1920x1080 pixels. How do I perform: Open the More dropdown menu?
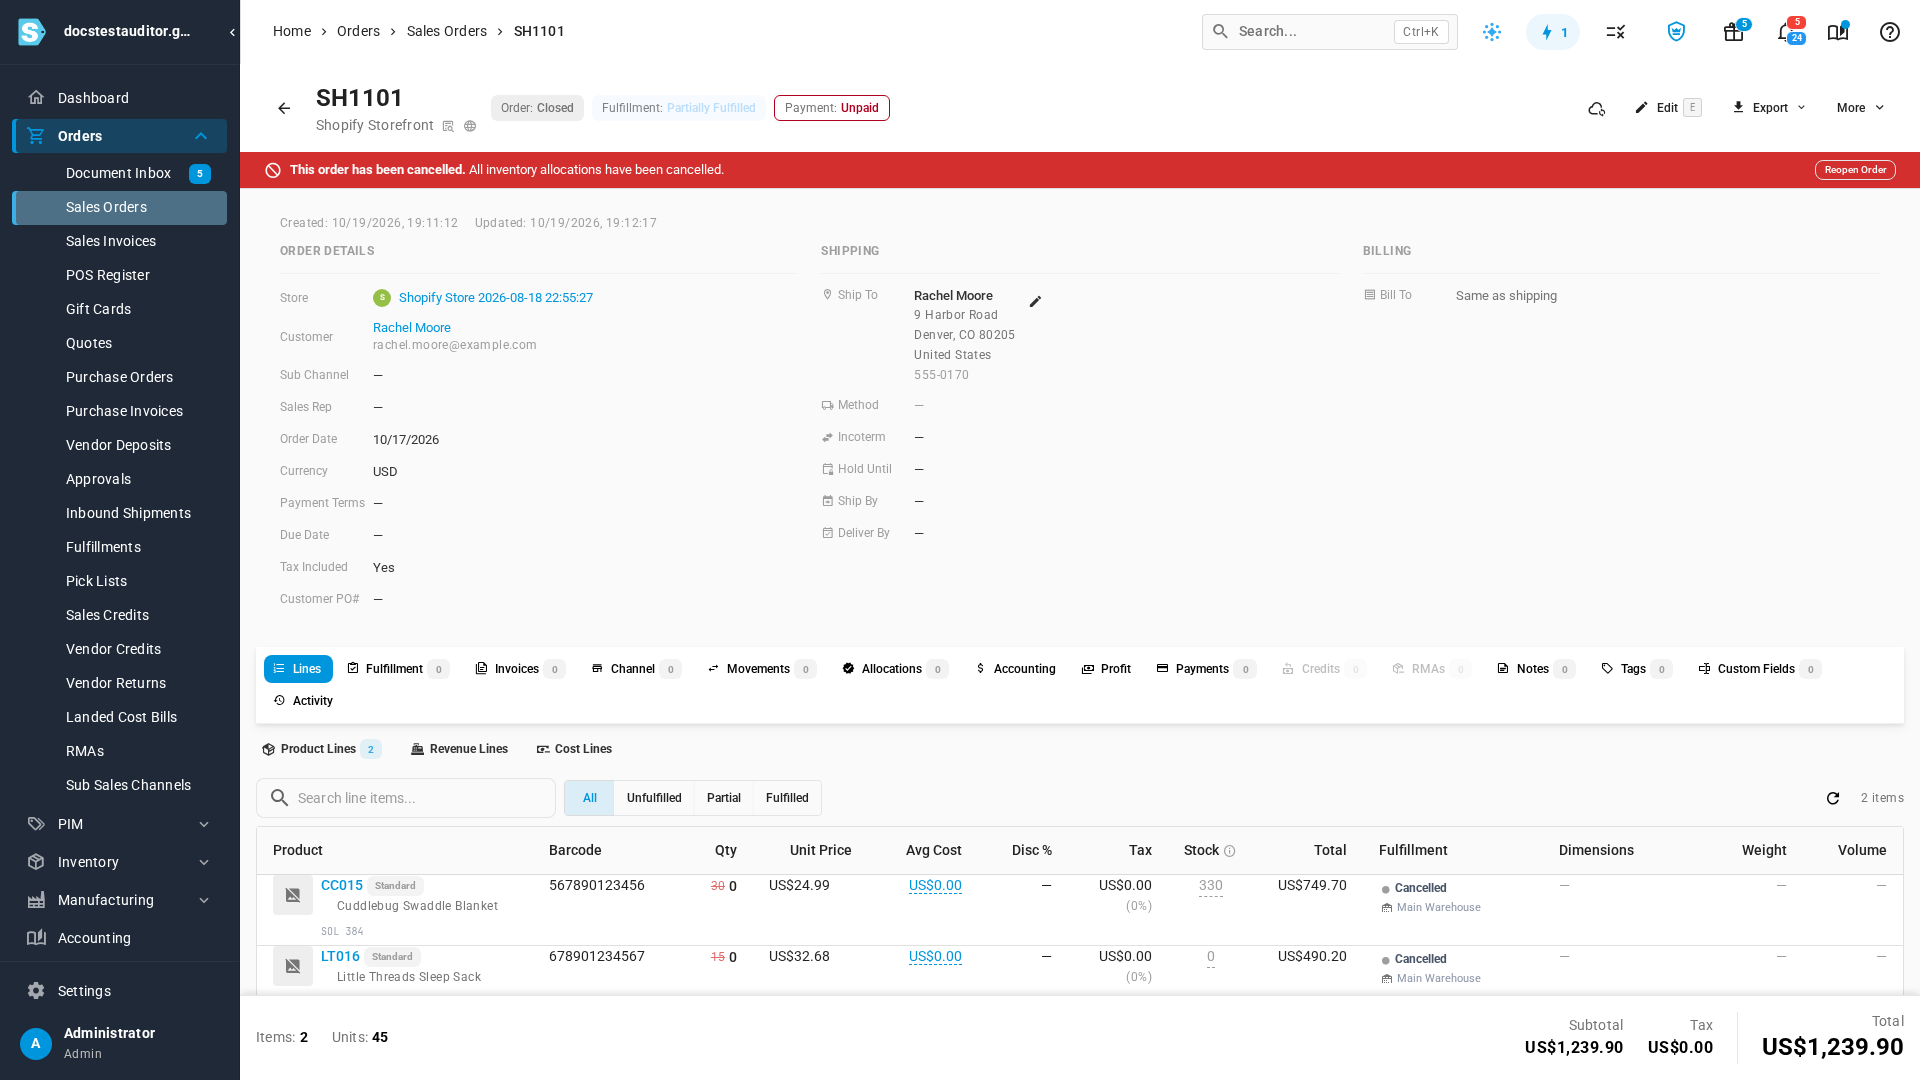[1860, 108]
